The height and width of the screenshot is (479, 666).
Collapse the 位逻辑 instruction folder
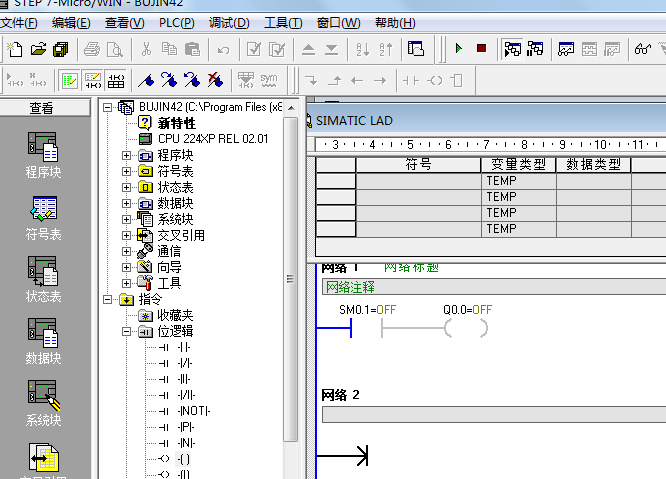(x=126, y=331)
